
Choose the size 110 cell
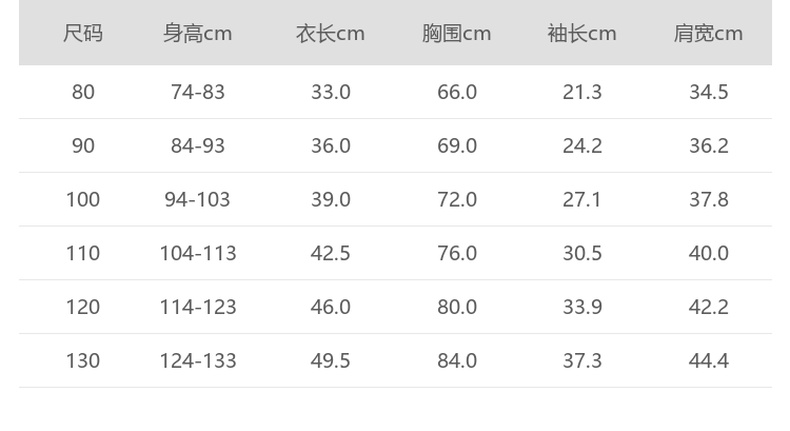click(83, 253)
